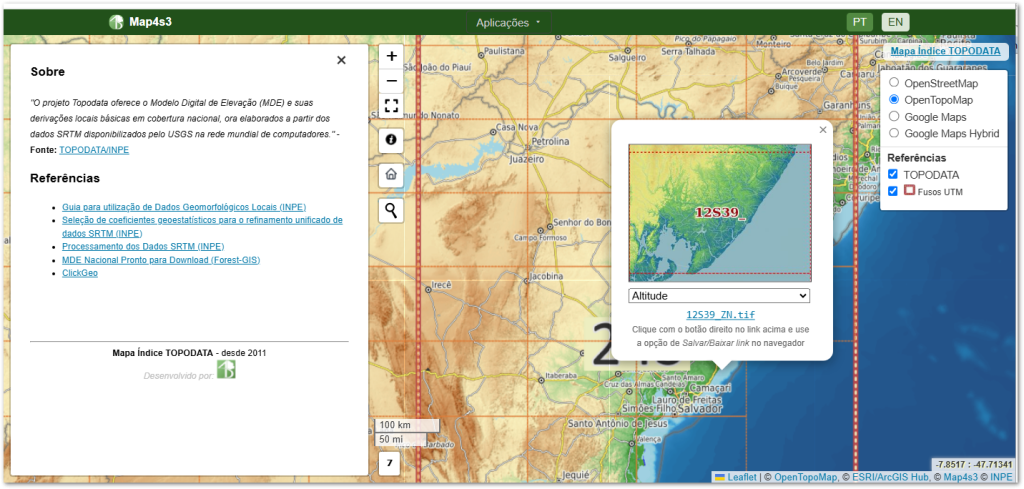
Task: Click the developer logo under Desenvolvido por
Action: (226, 370)
